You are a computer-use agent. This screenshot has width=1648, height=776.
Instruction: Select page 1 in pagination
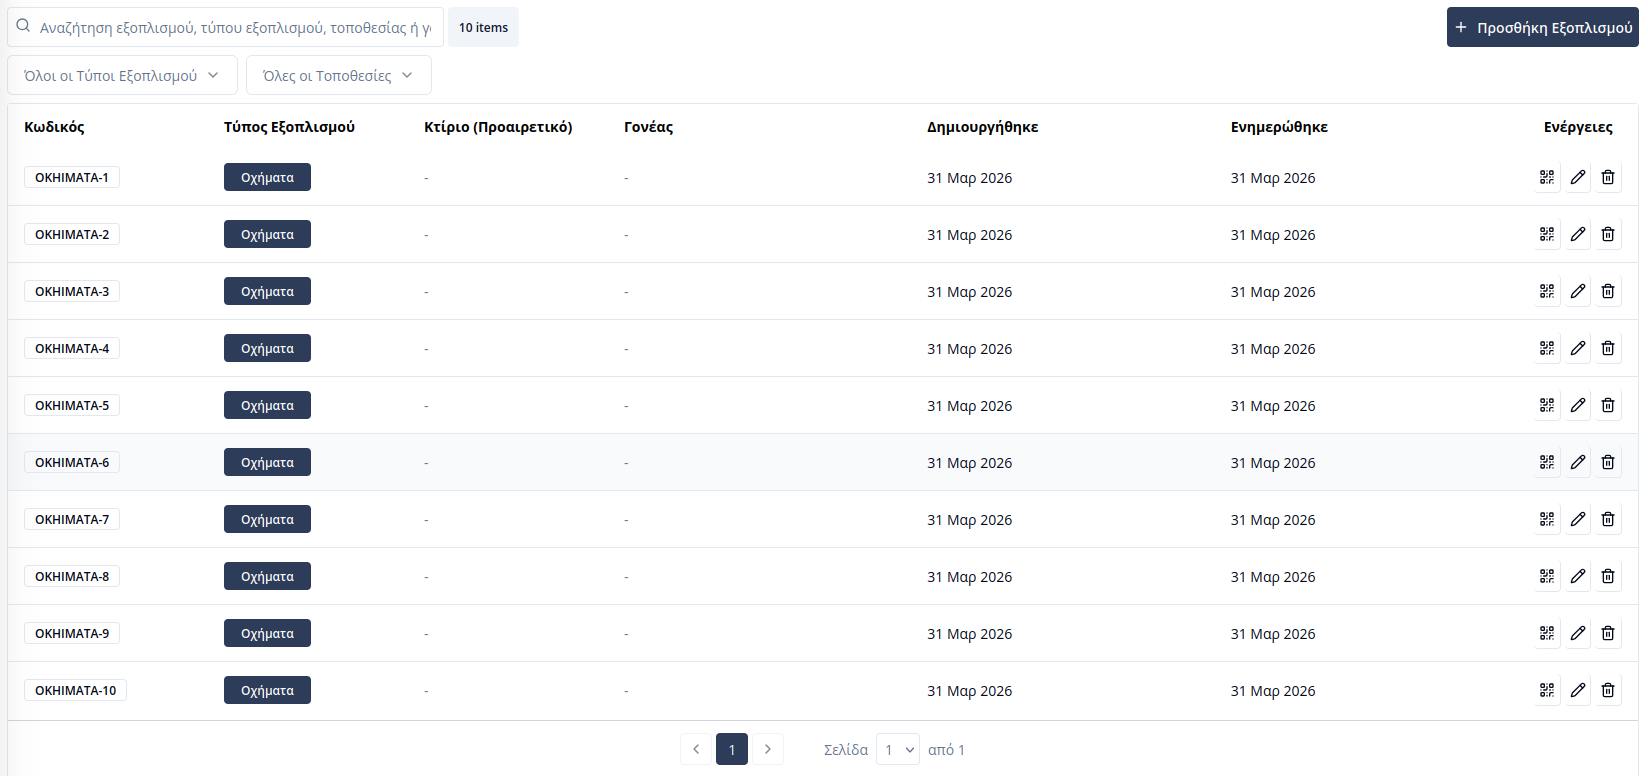point(732,749)
